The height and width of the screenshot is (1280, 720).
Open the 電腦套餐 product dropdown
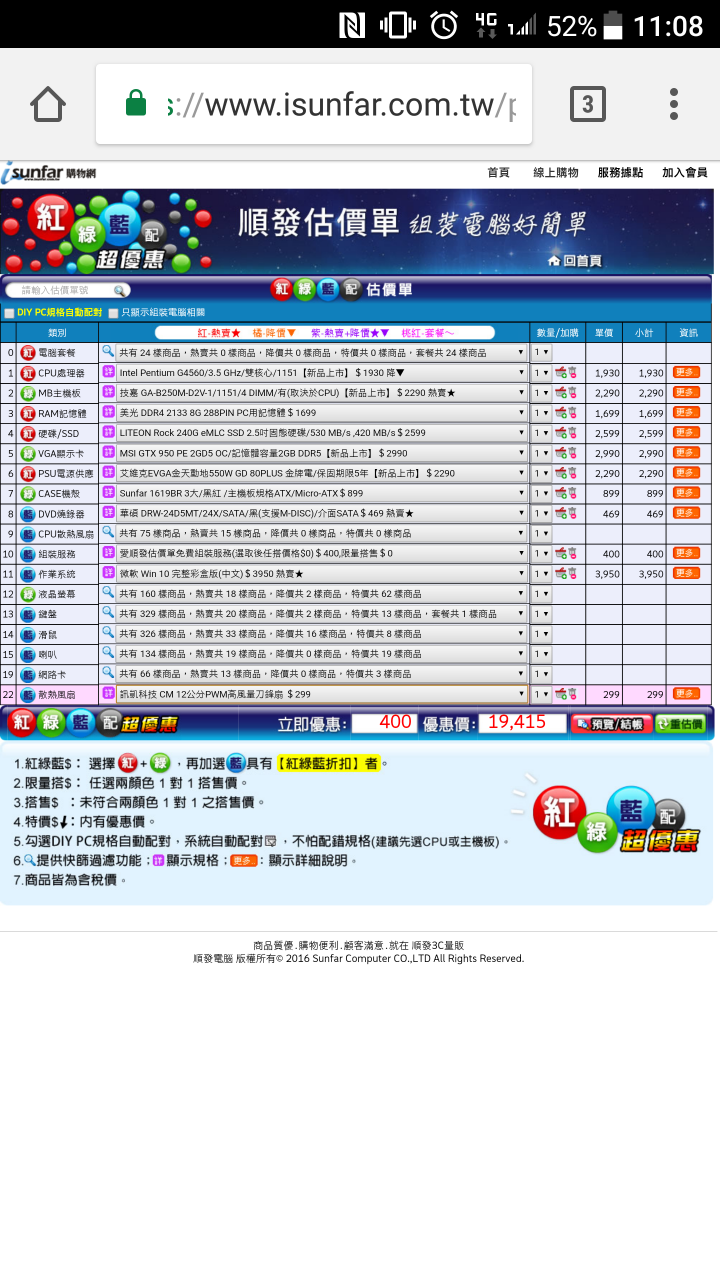pos(322,353)
